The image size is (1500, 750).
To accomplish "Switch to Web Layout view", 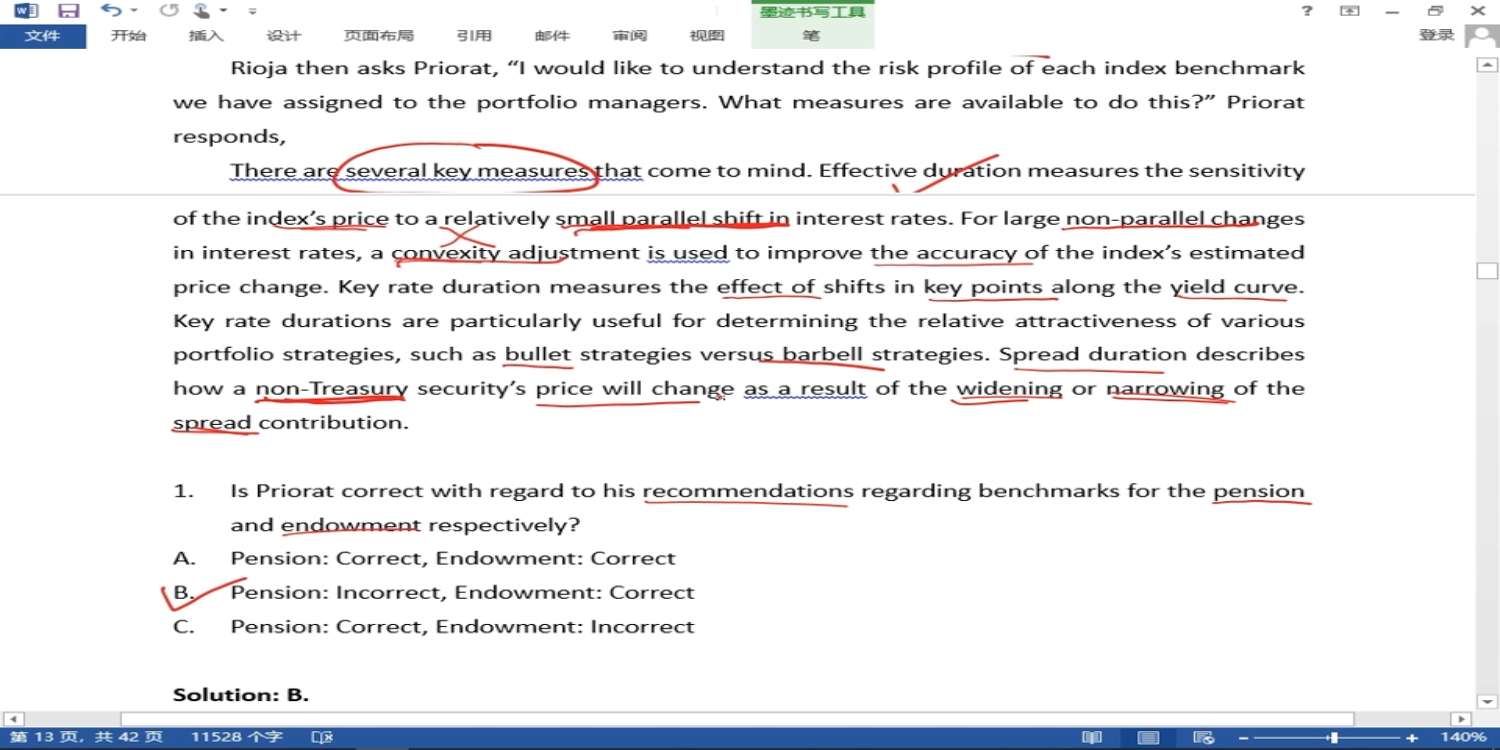I will coord(1206,738).
